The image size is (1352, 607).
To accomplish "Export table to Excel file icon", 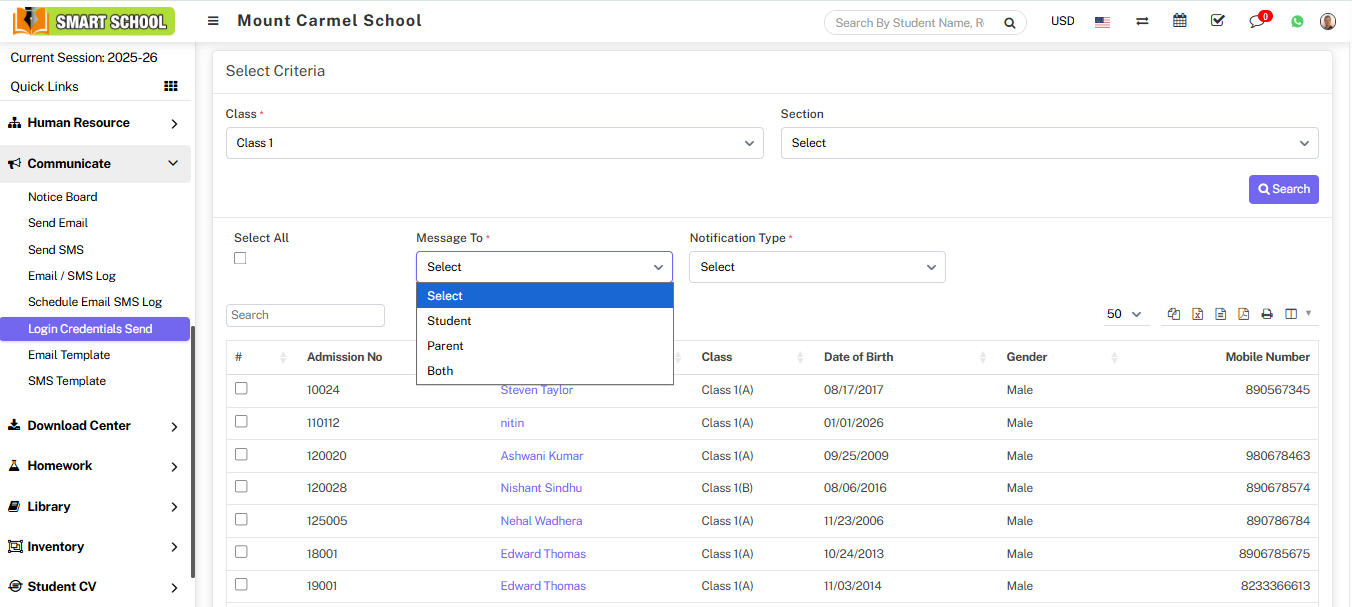I will tap(1197, 314).
